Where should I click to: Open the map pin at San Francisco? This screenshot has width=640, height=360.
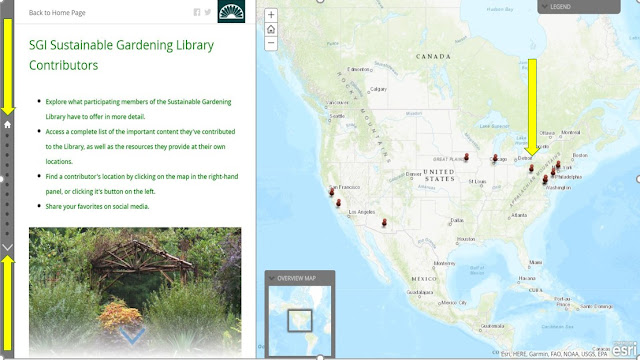coord(332,191)
